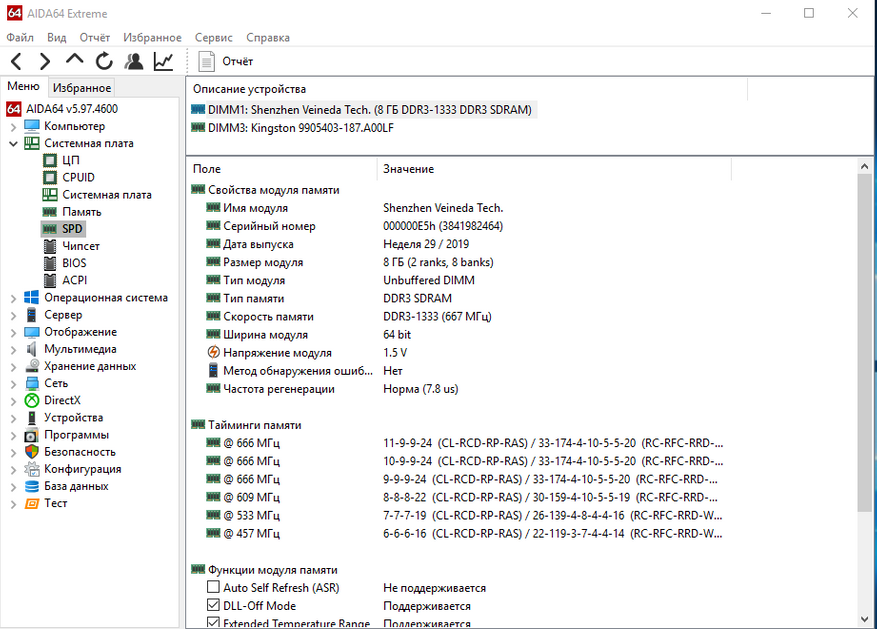
Task: Expand the Операционная система node
Action: [13, 299]
